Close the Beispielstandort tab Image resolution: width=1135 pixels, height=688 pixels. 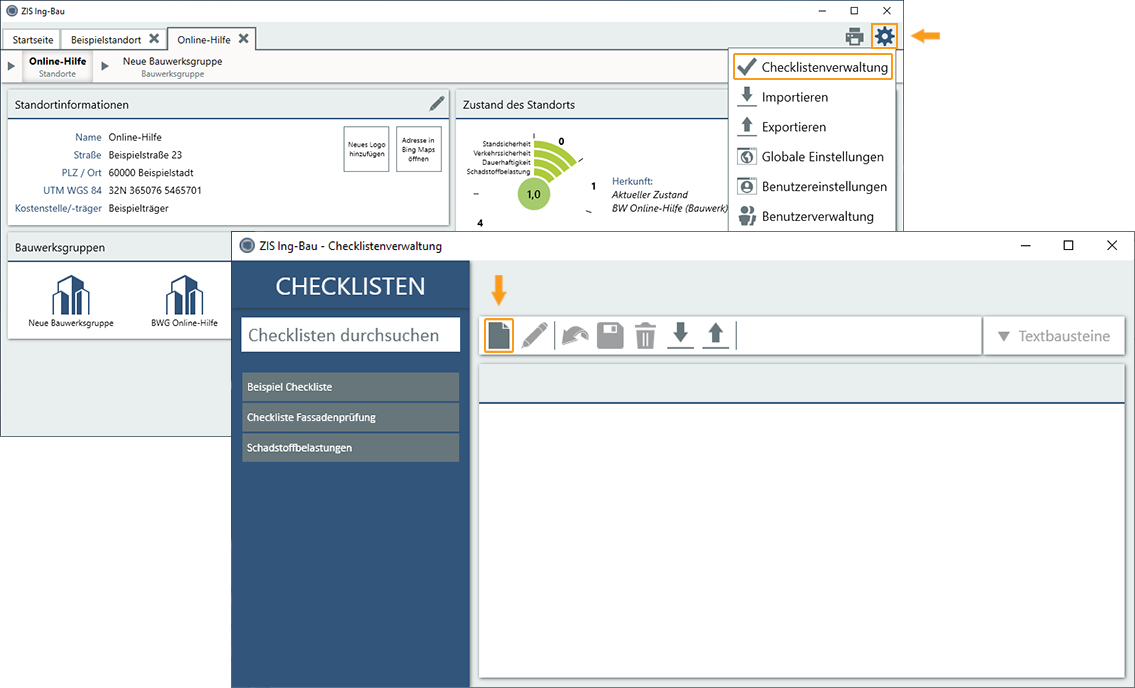(x=154, y=39)
